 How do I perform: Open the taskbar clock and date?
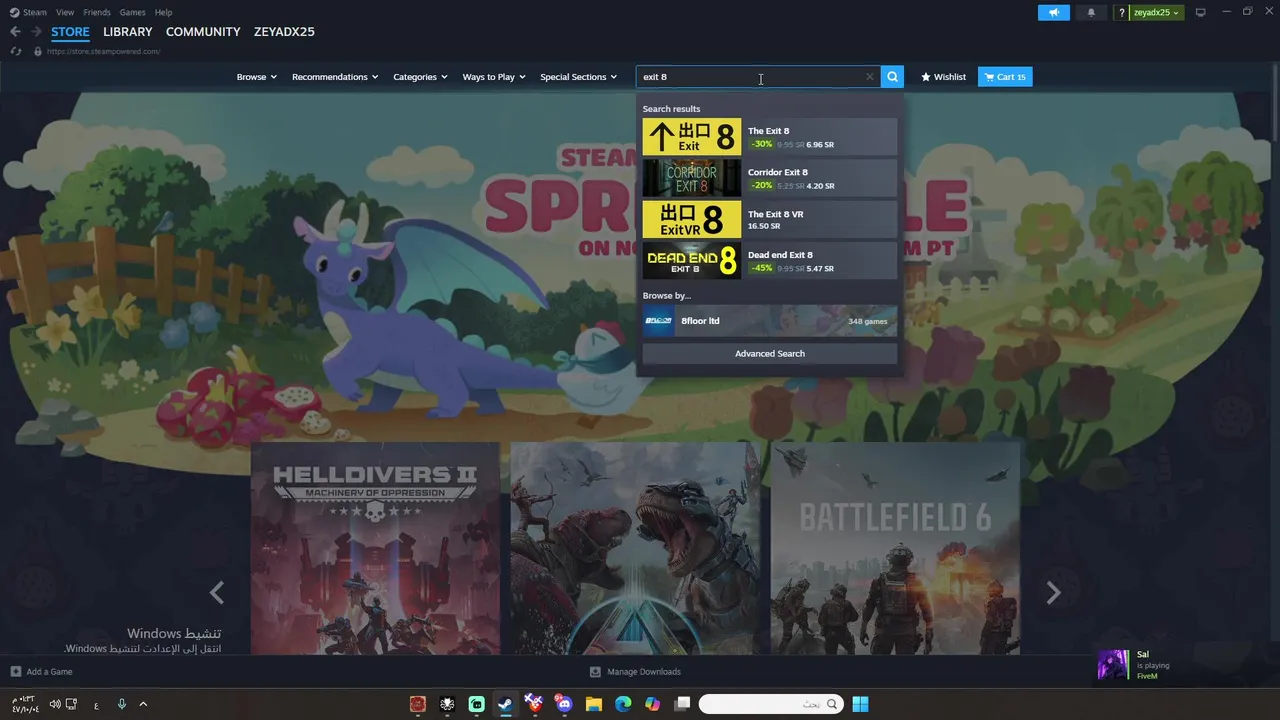(25, 704)
